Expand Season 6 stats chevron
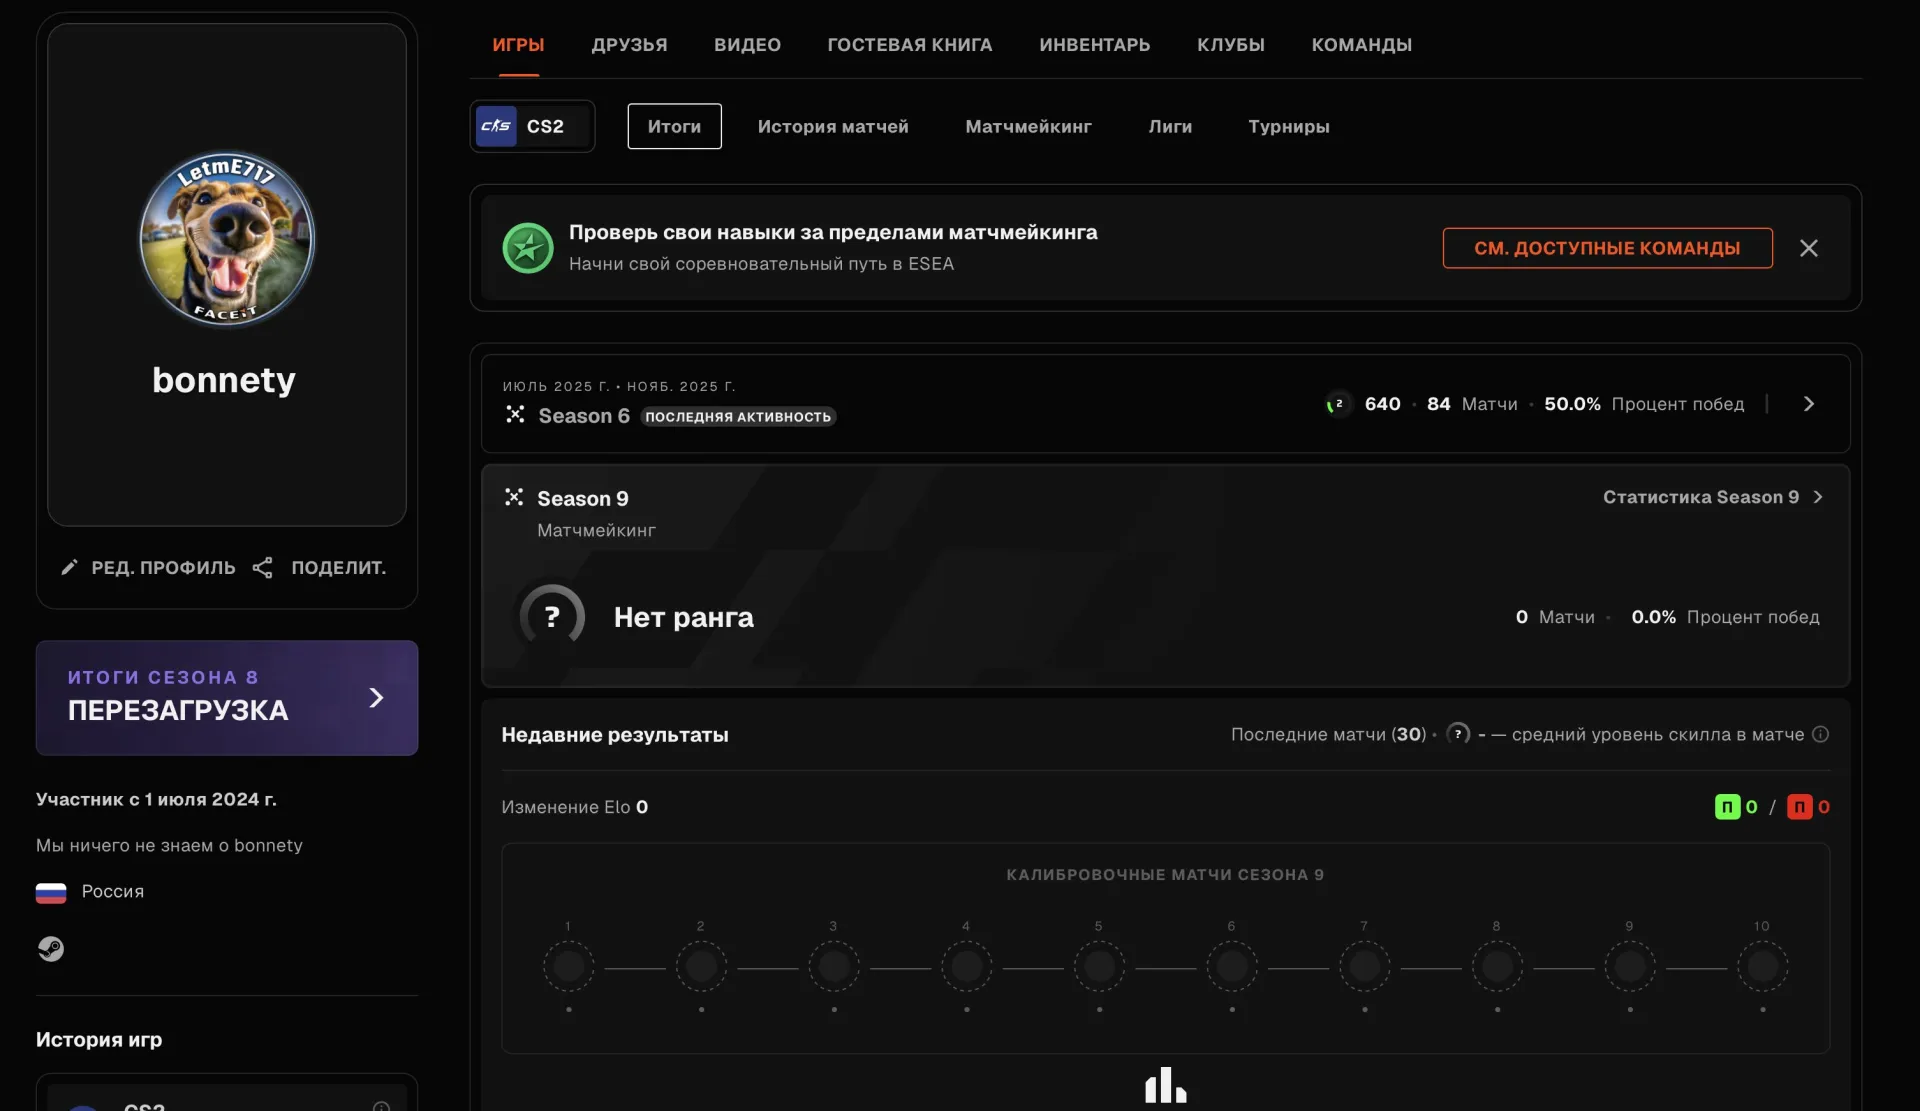Viewport: 1920px width, 1111px height. 1809,404
